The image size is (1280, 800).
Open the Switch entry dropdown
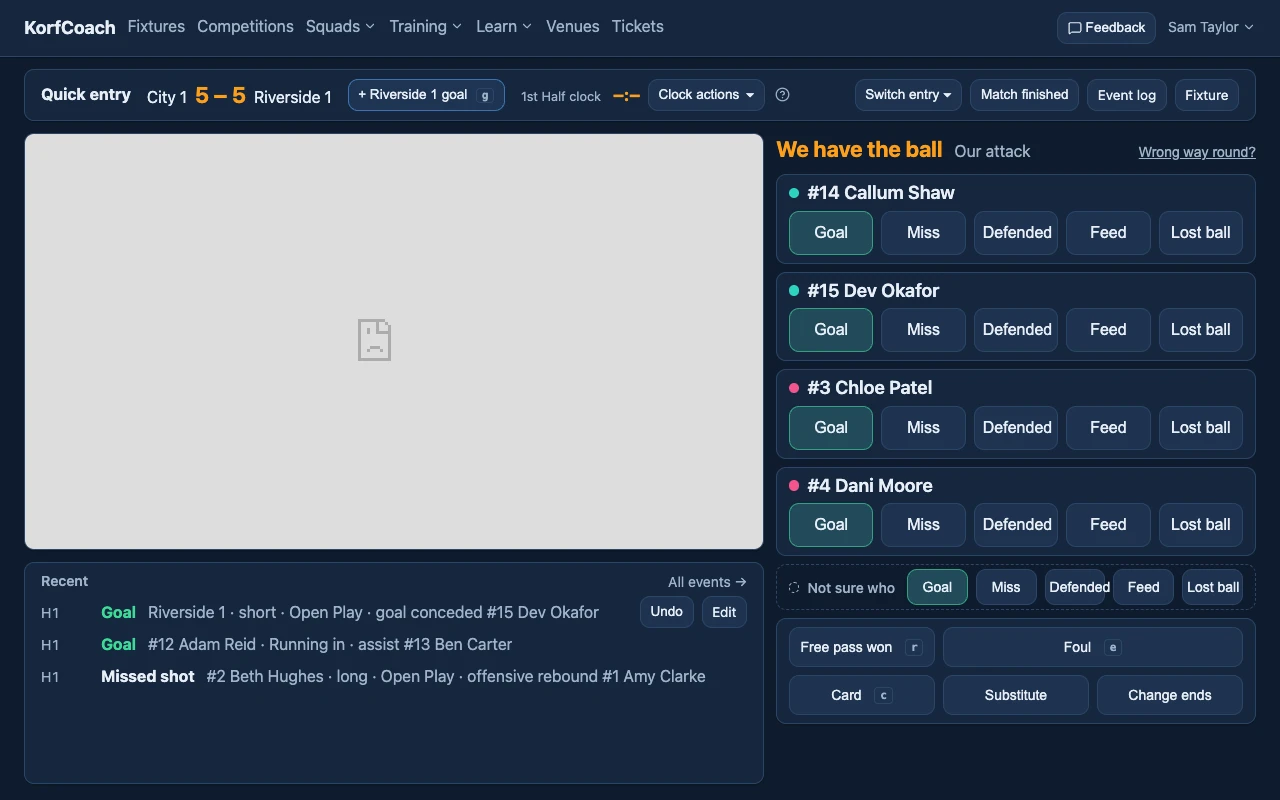coord(908,95)
